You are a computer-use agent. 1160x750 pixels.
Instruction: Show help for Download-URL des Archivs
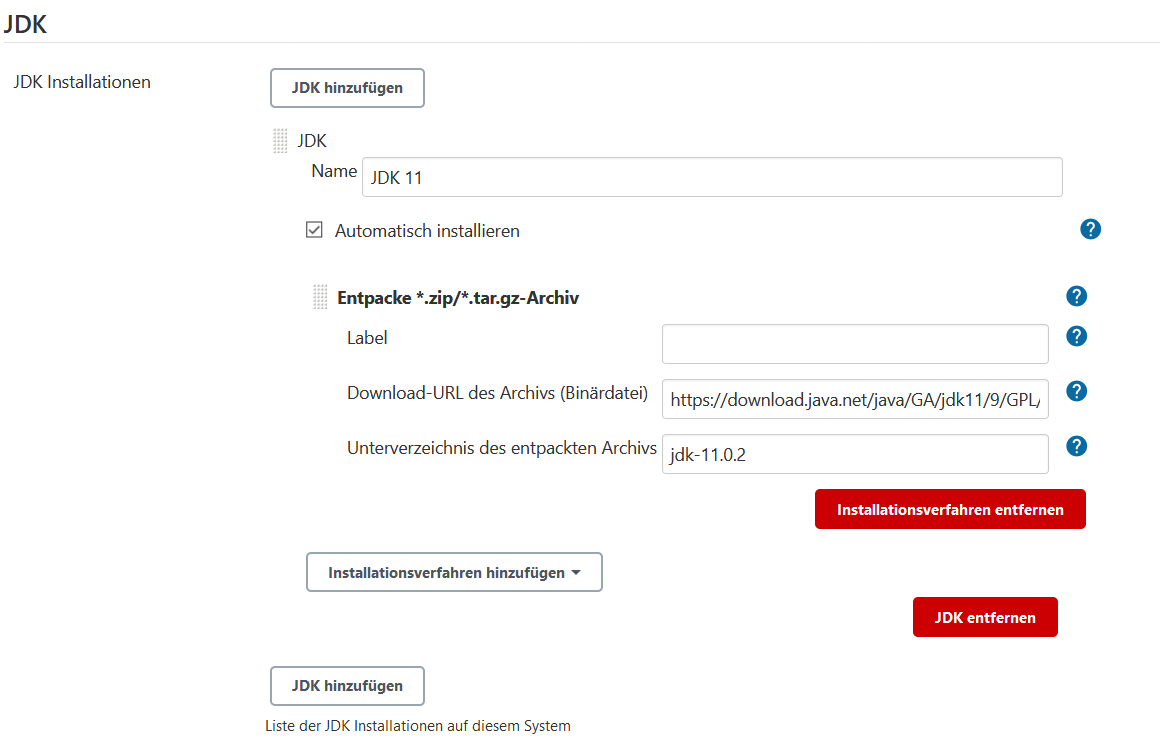click(1076, 391)
